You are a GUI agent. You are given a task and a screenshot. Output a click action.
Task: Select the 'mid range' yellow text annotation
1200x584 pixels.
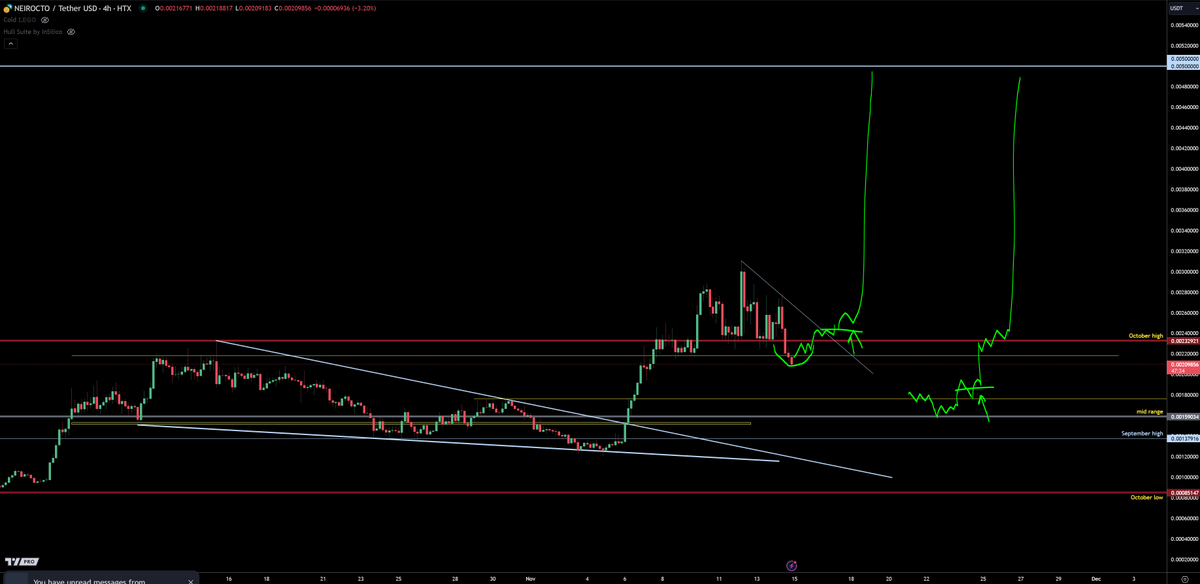click(x=1149, y=411)
